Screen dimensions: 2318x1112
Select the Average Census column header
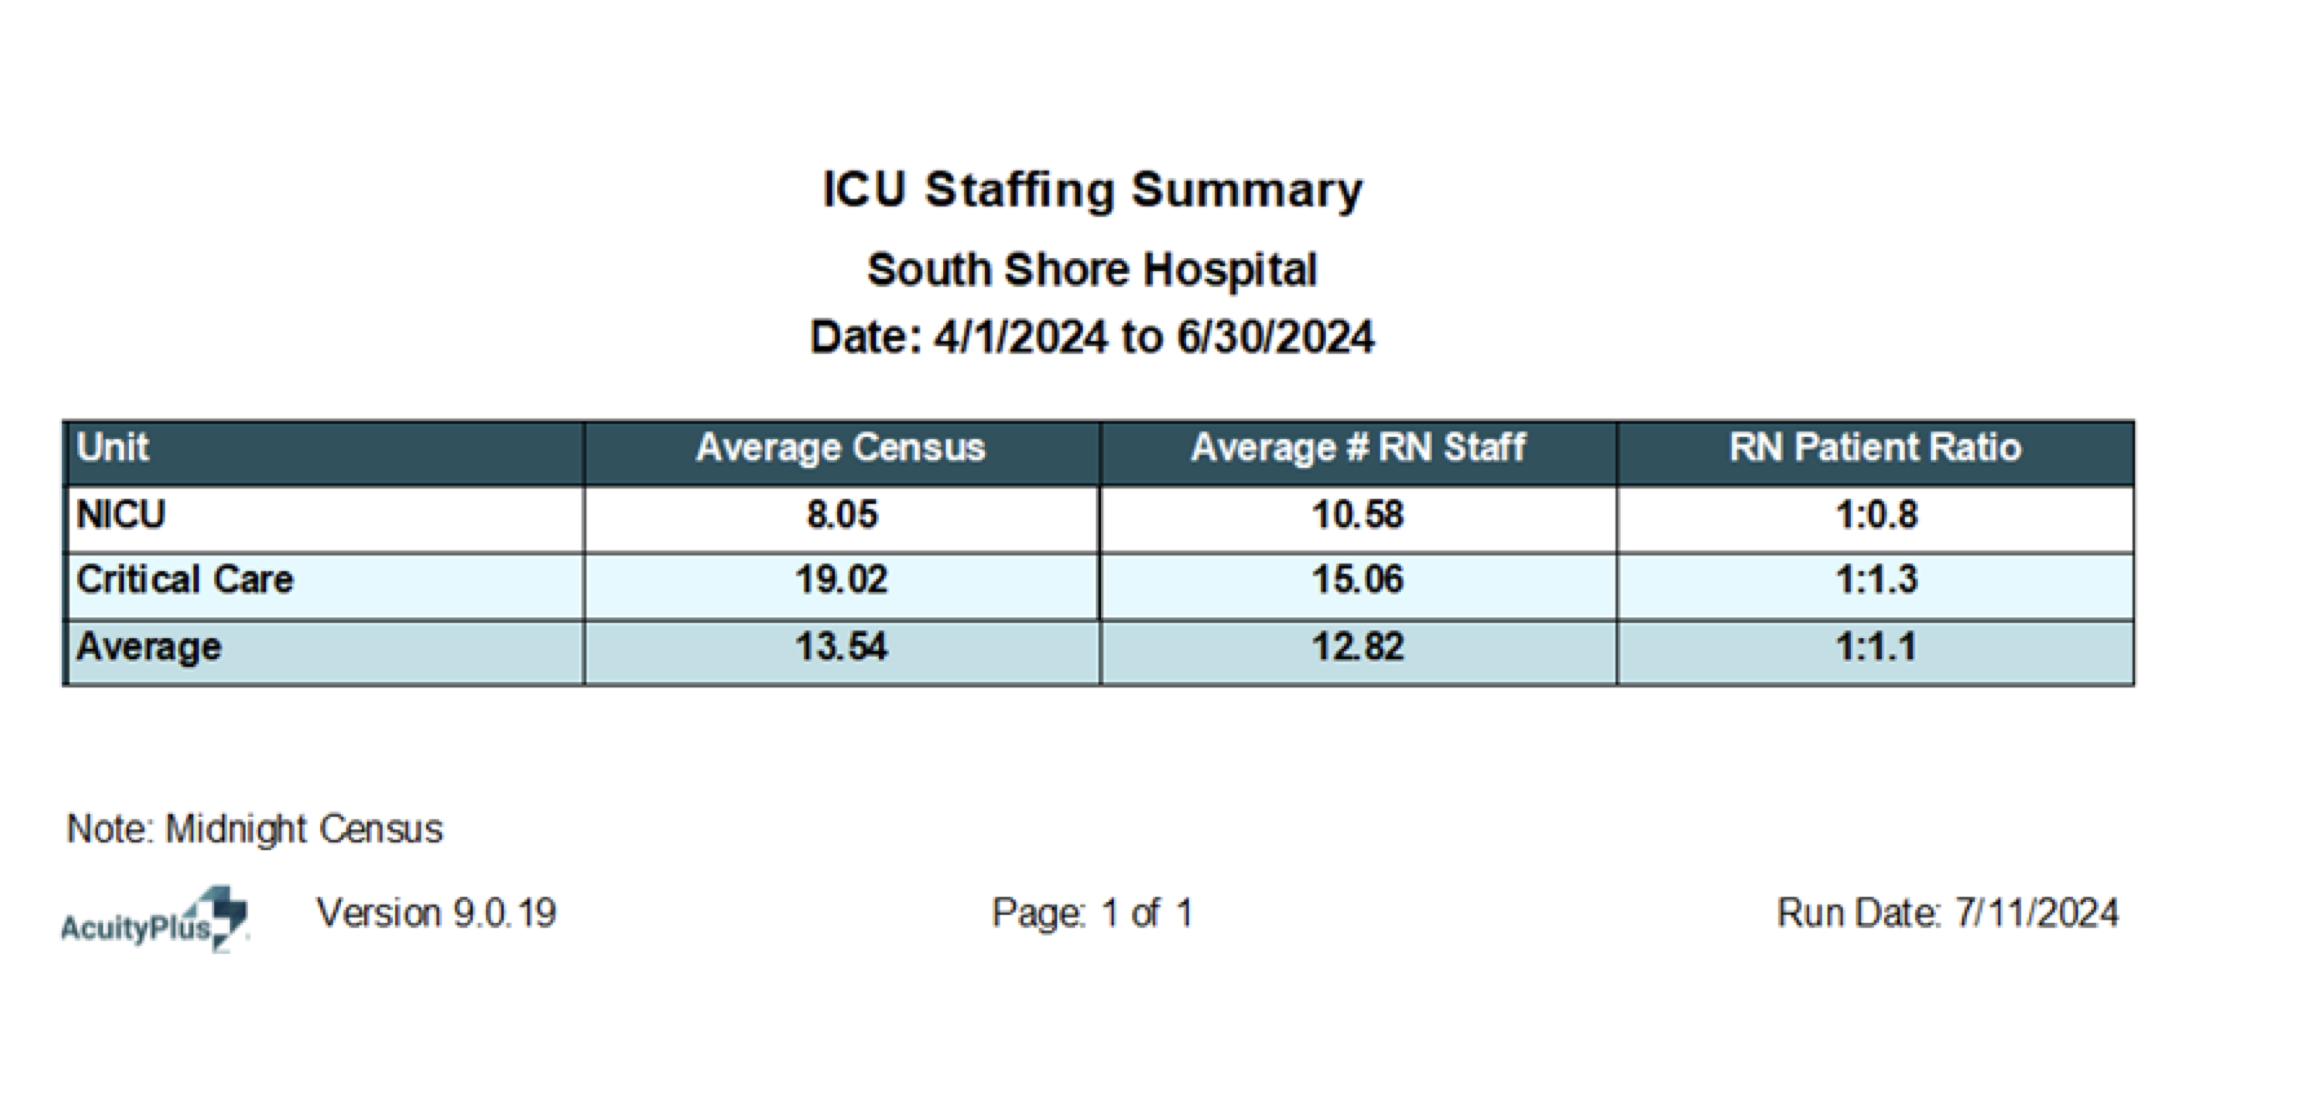[840, 448]
